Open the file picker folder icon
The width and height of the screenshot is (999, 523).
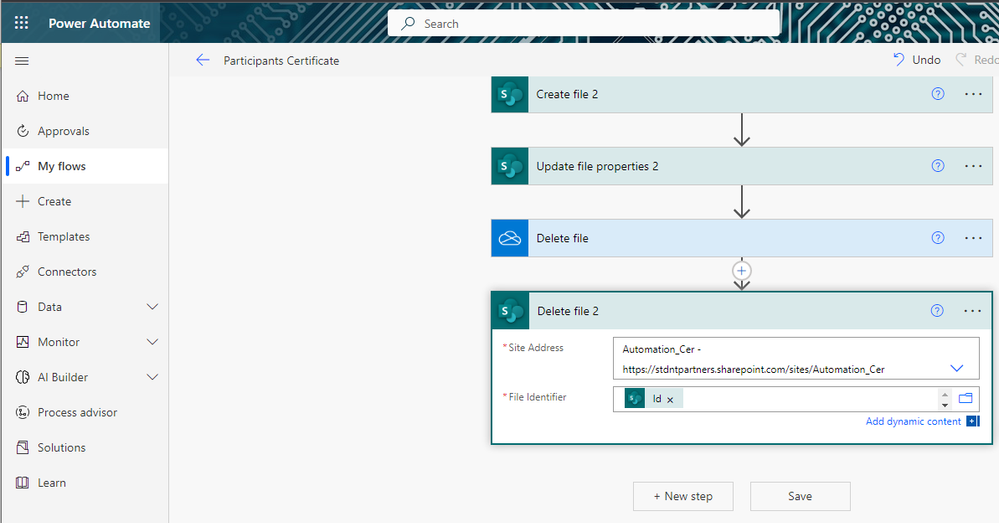point(966,398)
